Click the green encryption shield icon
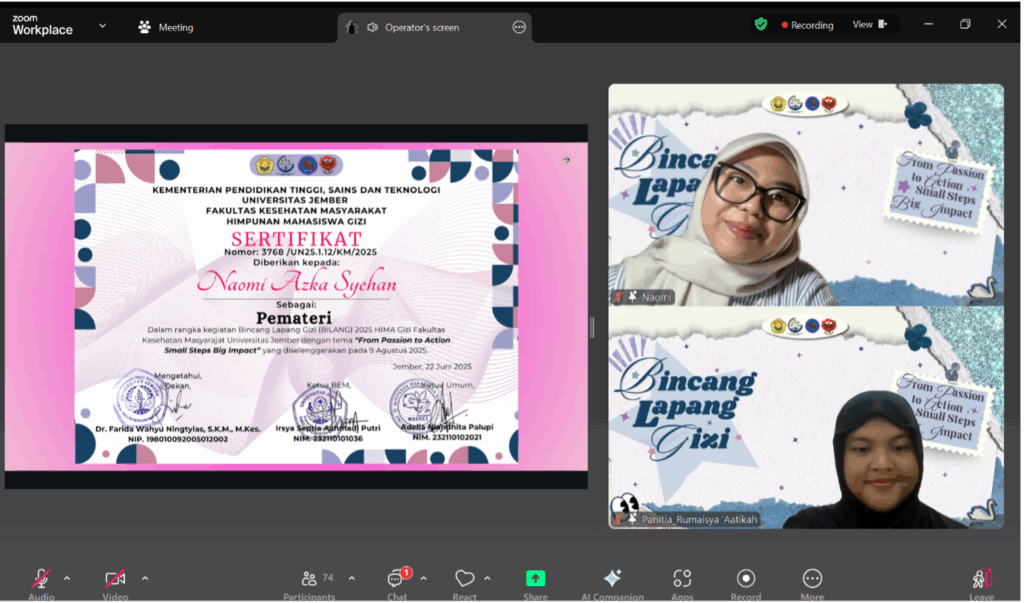Viewport: 1024px width, 603px height. pos(761,25)
